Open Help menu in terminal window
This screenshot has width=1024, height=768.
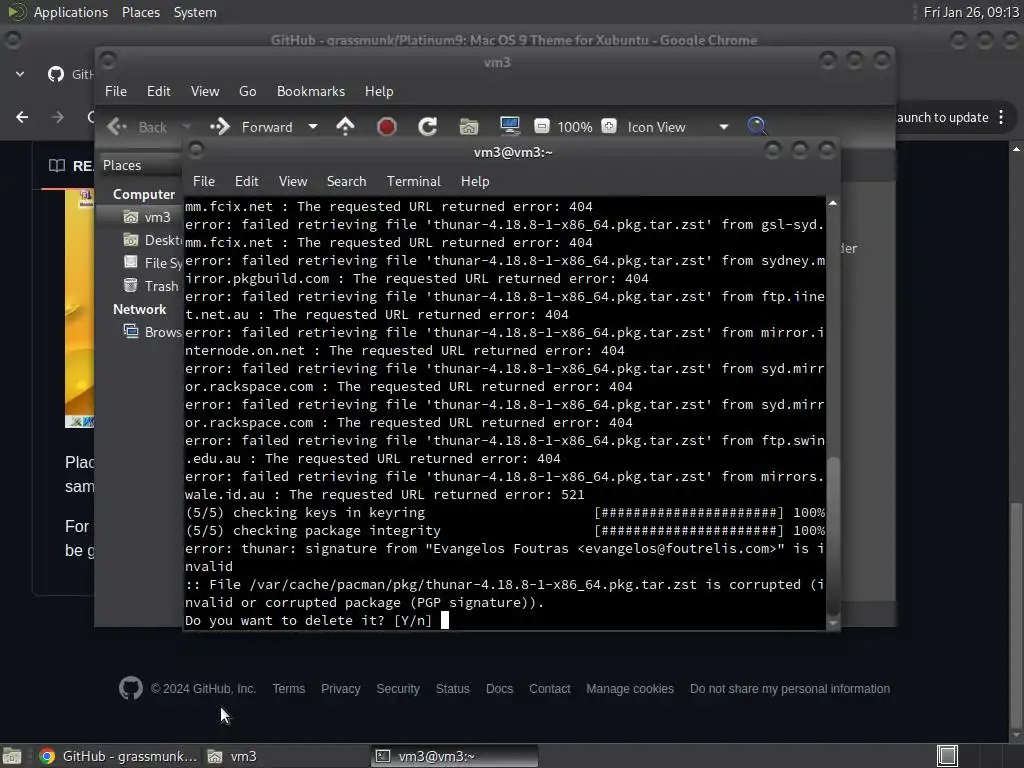(x=475, y=182)
